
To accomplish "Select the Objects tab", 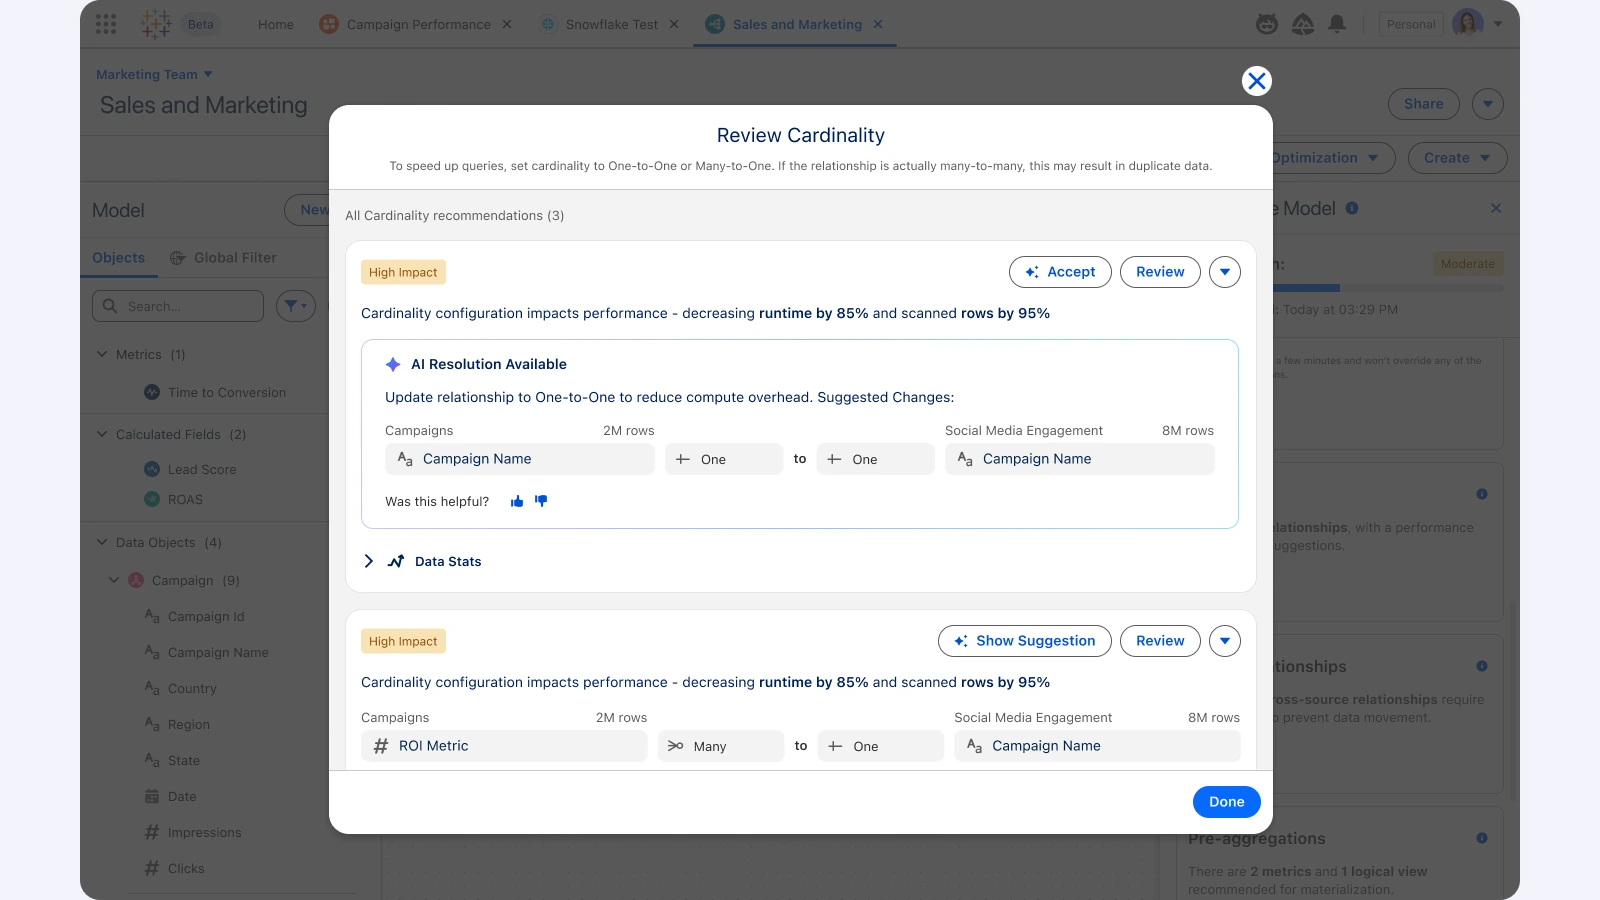I will (118, 258).
